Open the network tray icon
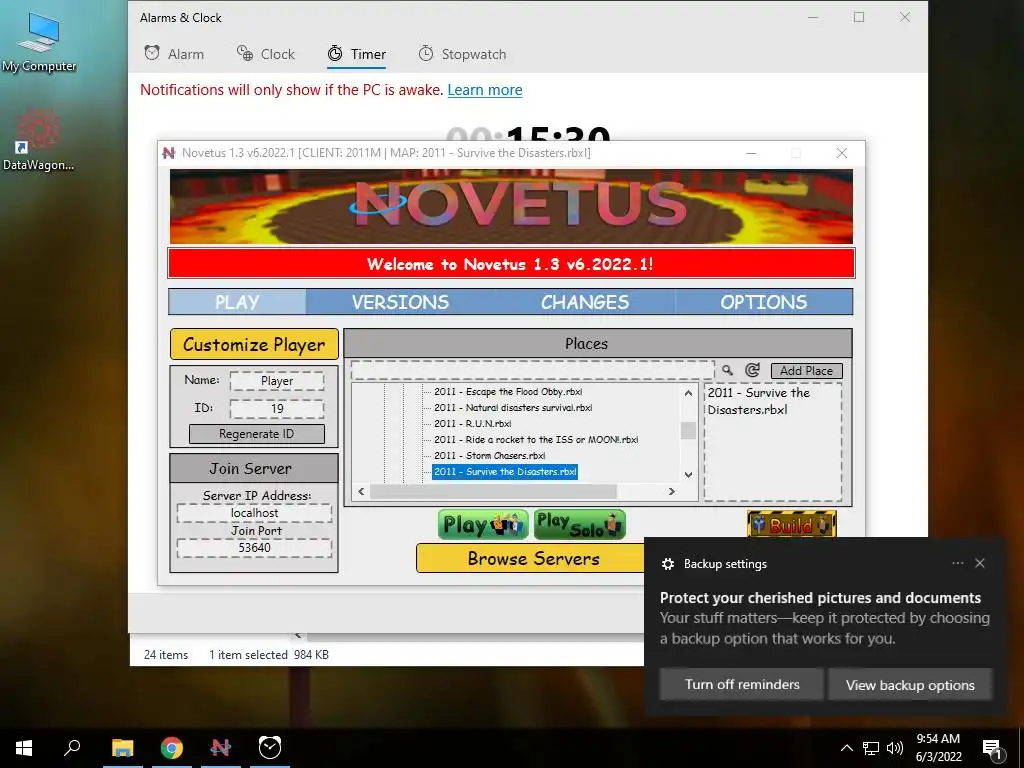The image size is (1024, 768). coord(871,748)
